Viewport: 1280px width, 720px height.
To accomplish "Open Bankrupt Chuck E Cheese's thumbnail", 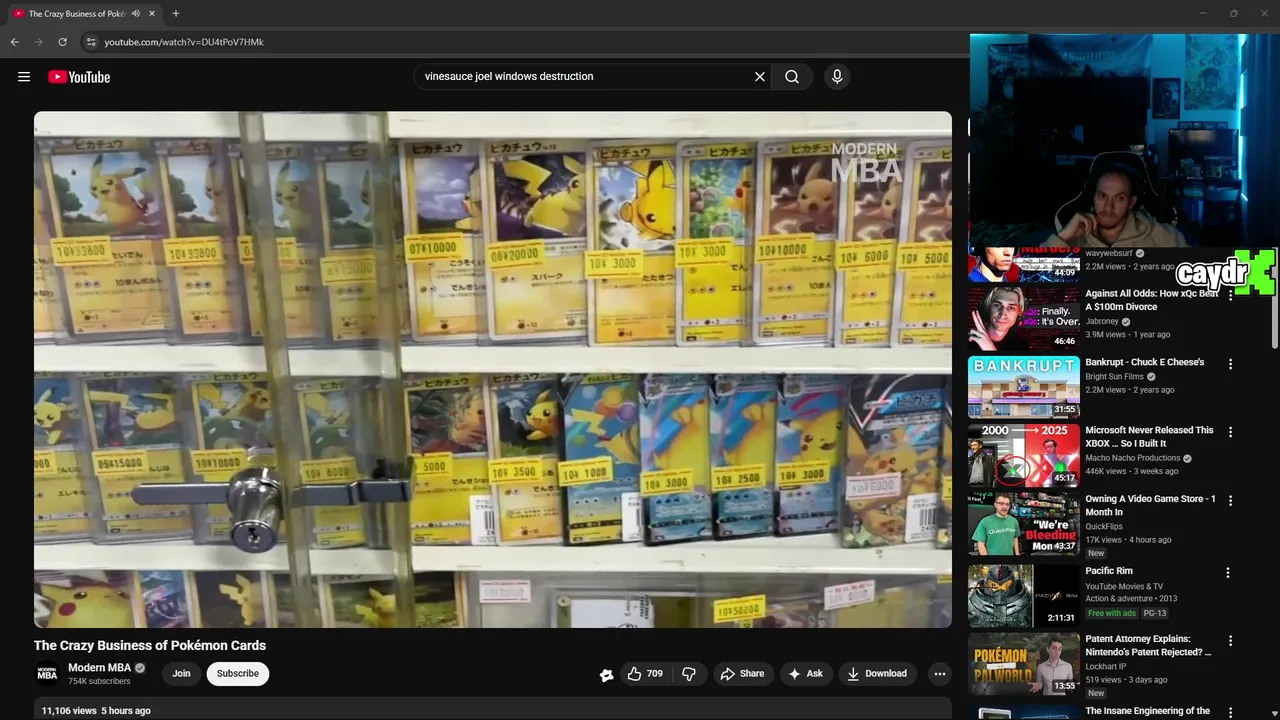I will click(1024, 387).
